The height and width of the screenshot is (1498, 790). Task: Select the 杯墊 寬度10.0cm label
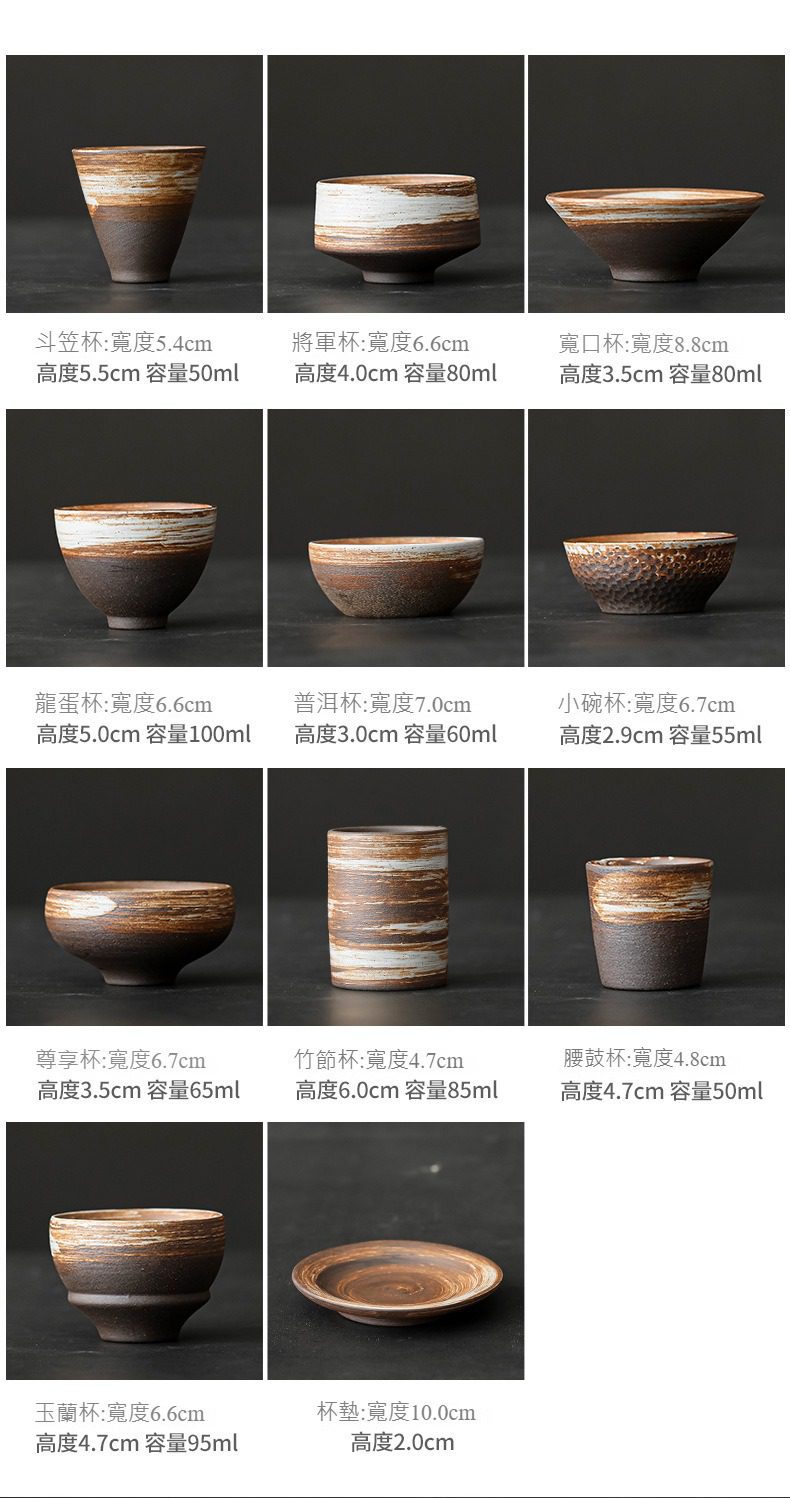coord(396,1412)
